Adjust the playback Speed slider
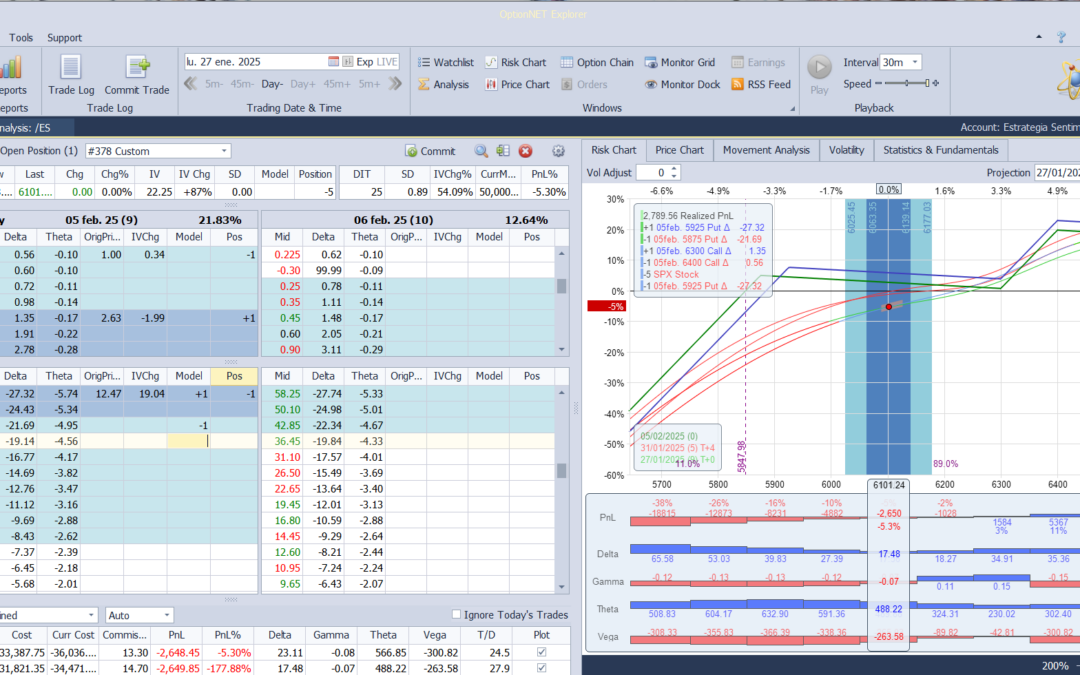This screenshot has width=1080, height=675. point(907,83)
